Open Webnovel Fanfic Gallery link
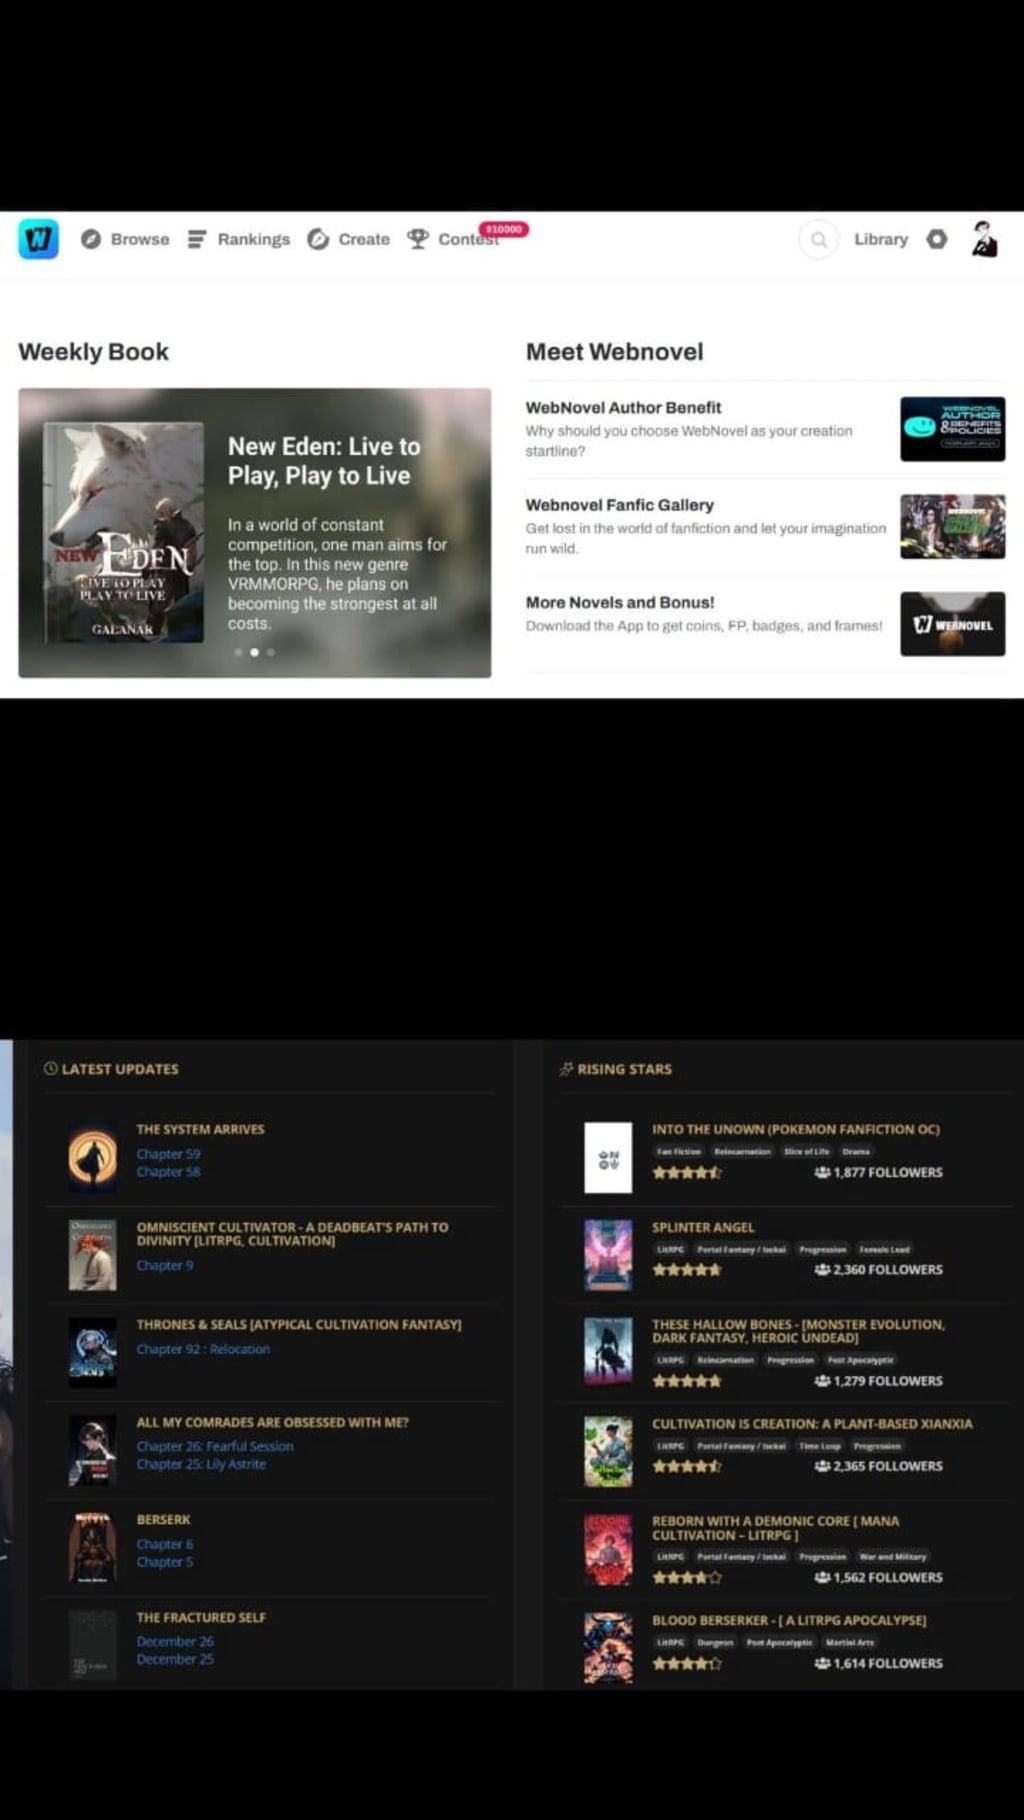1024x1820 pixels. pos(620,505)
